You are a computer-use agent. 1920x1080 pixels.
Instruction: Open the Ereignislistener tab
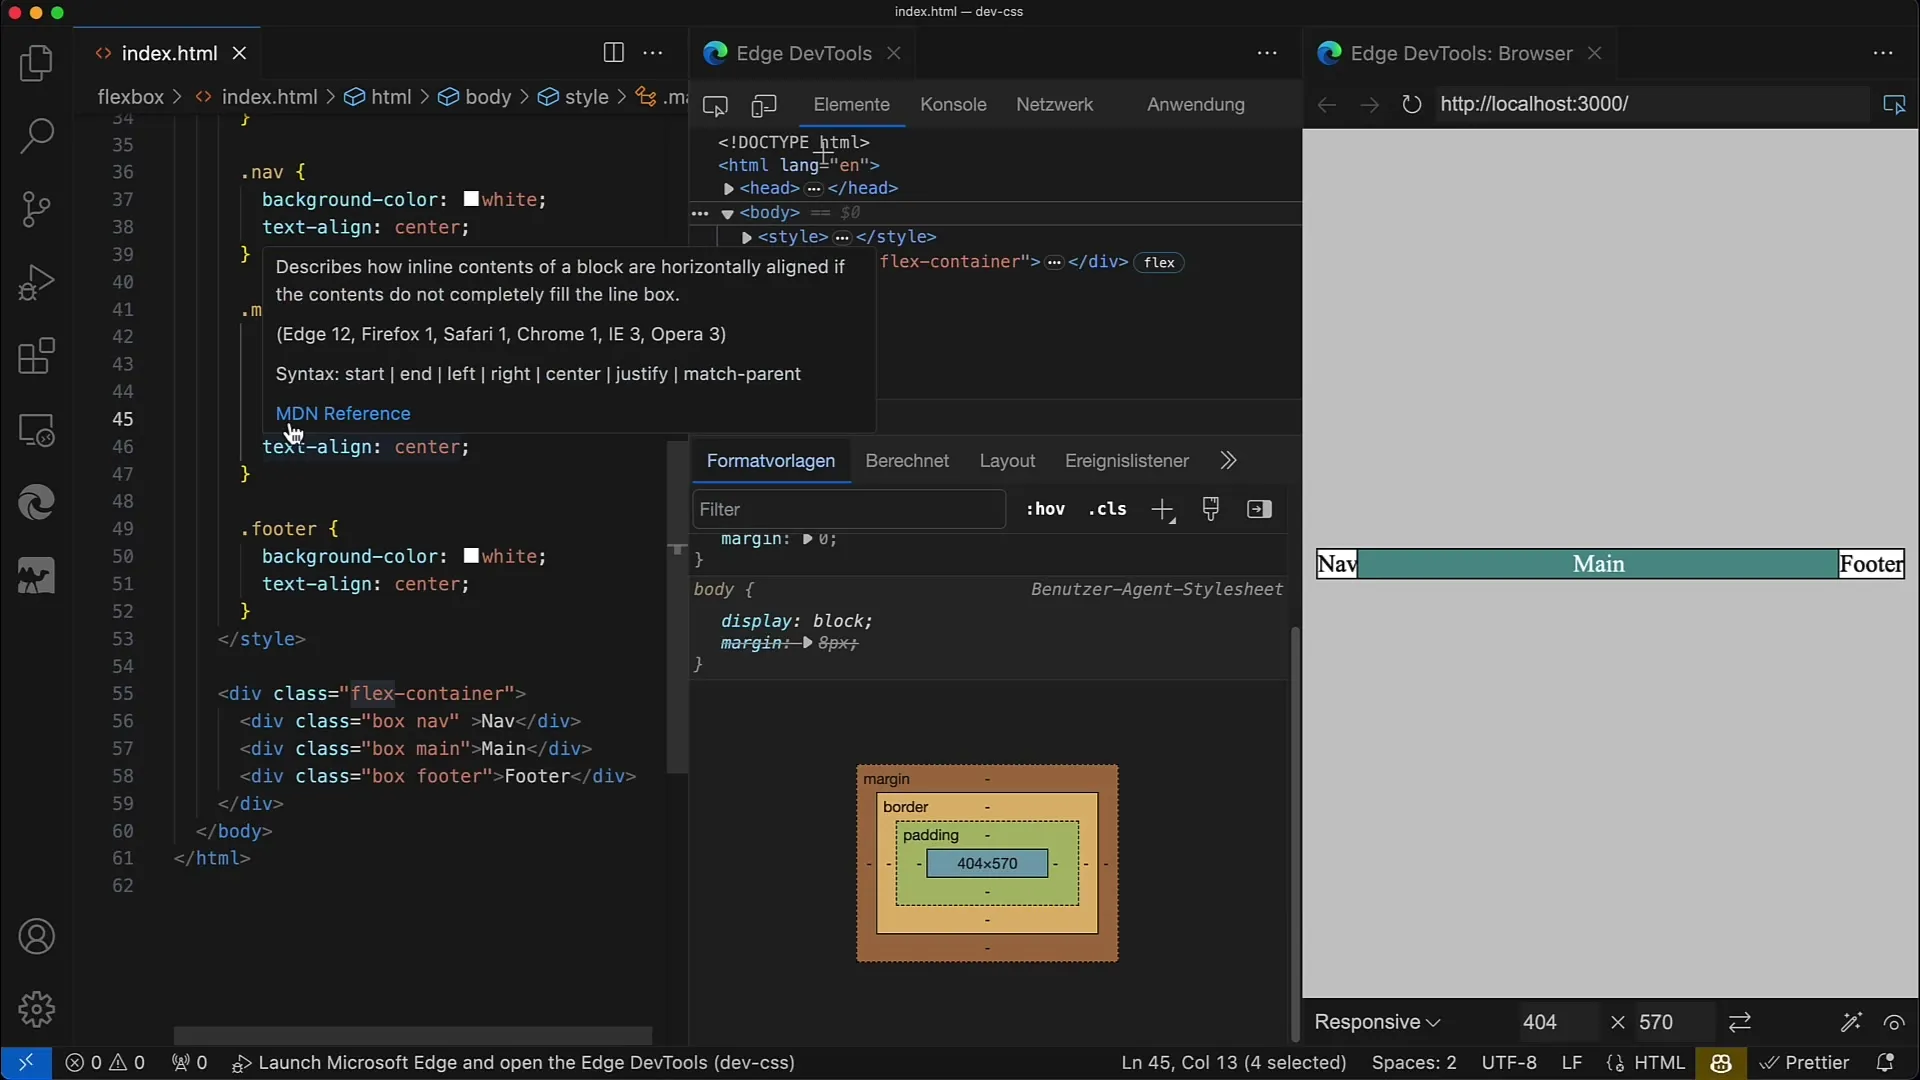pyautogui.click(x=1126, y=461)
